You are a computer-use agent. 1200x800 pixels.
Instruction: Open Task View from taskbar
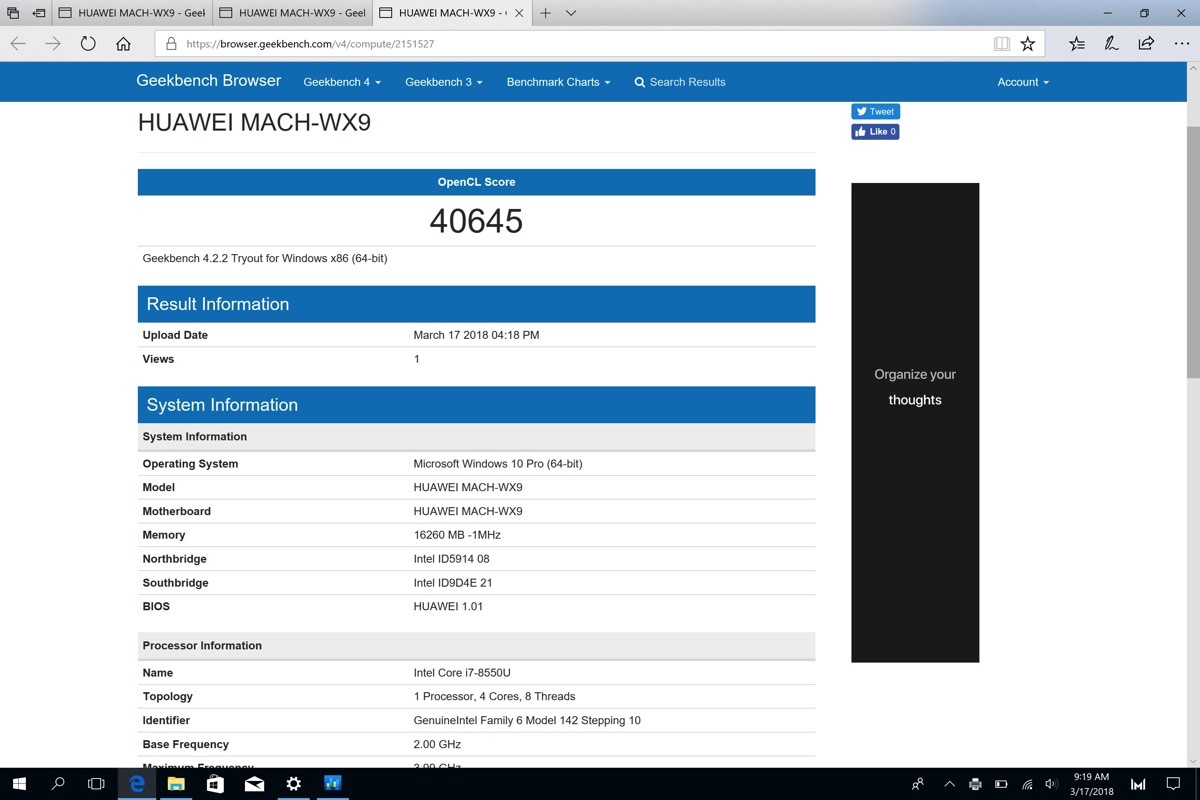[x=96, y=784]
